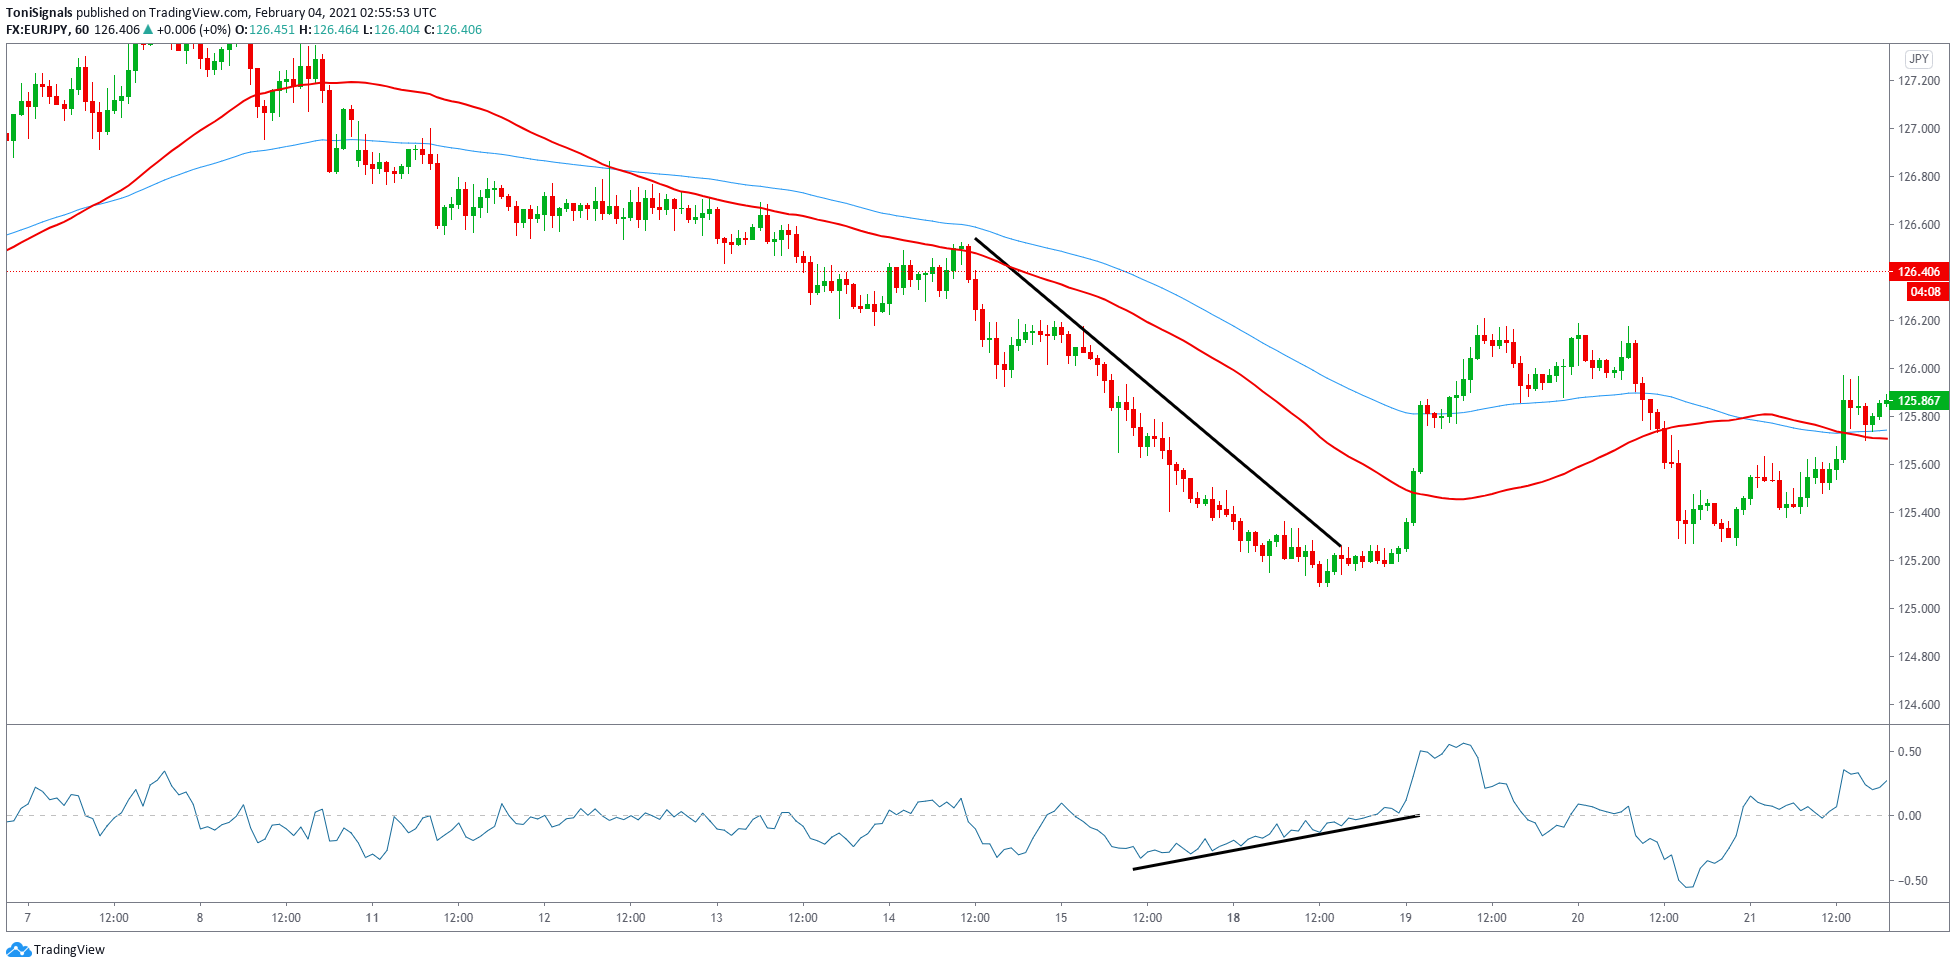Click the ToniSignals author name
Viewport: 1956px width, 968px height.
coord(39,13)
